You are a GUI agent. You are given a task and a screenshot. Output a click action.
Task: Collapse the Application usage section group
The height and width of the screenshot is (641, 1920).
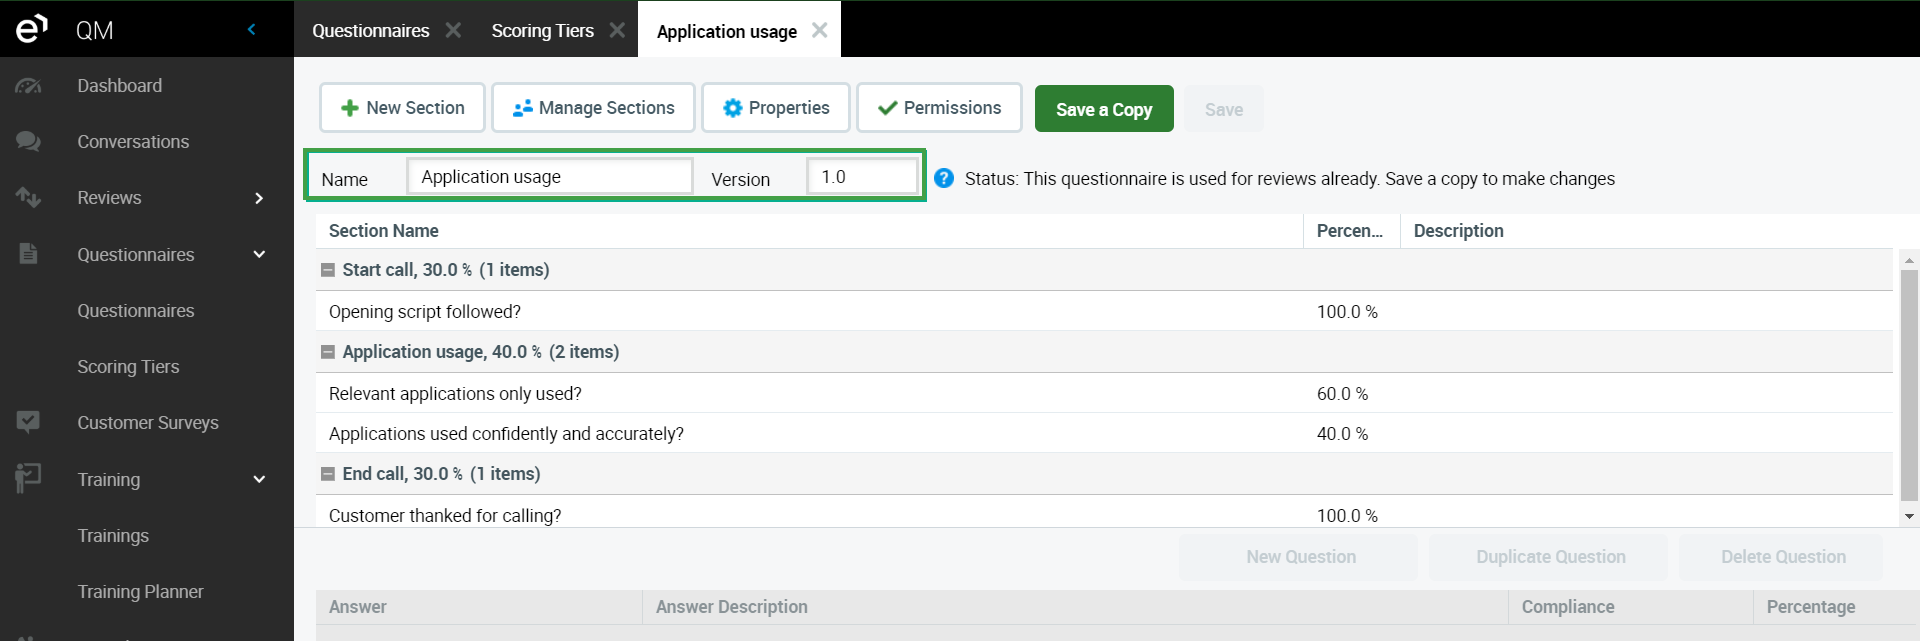(327, 352)
